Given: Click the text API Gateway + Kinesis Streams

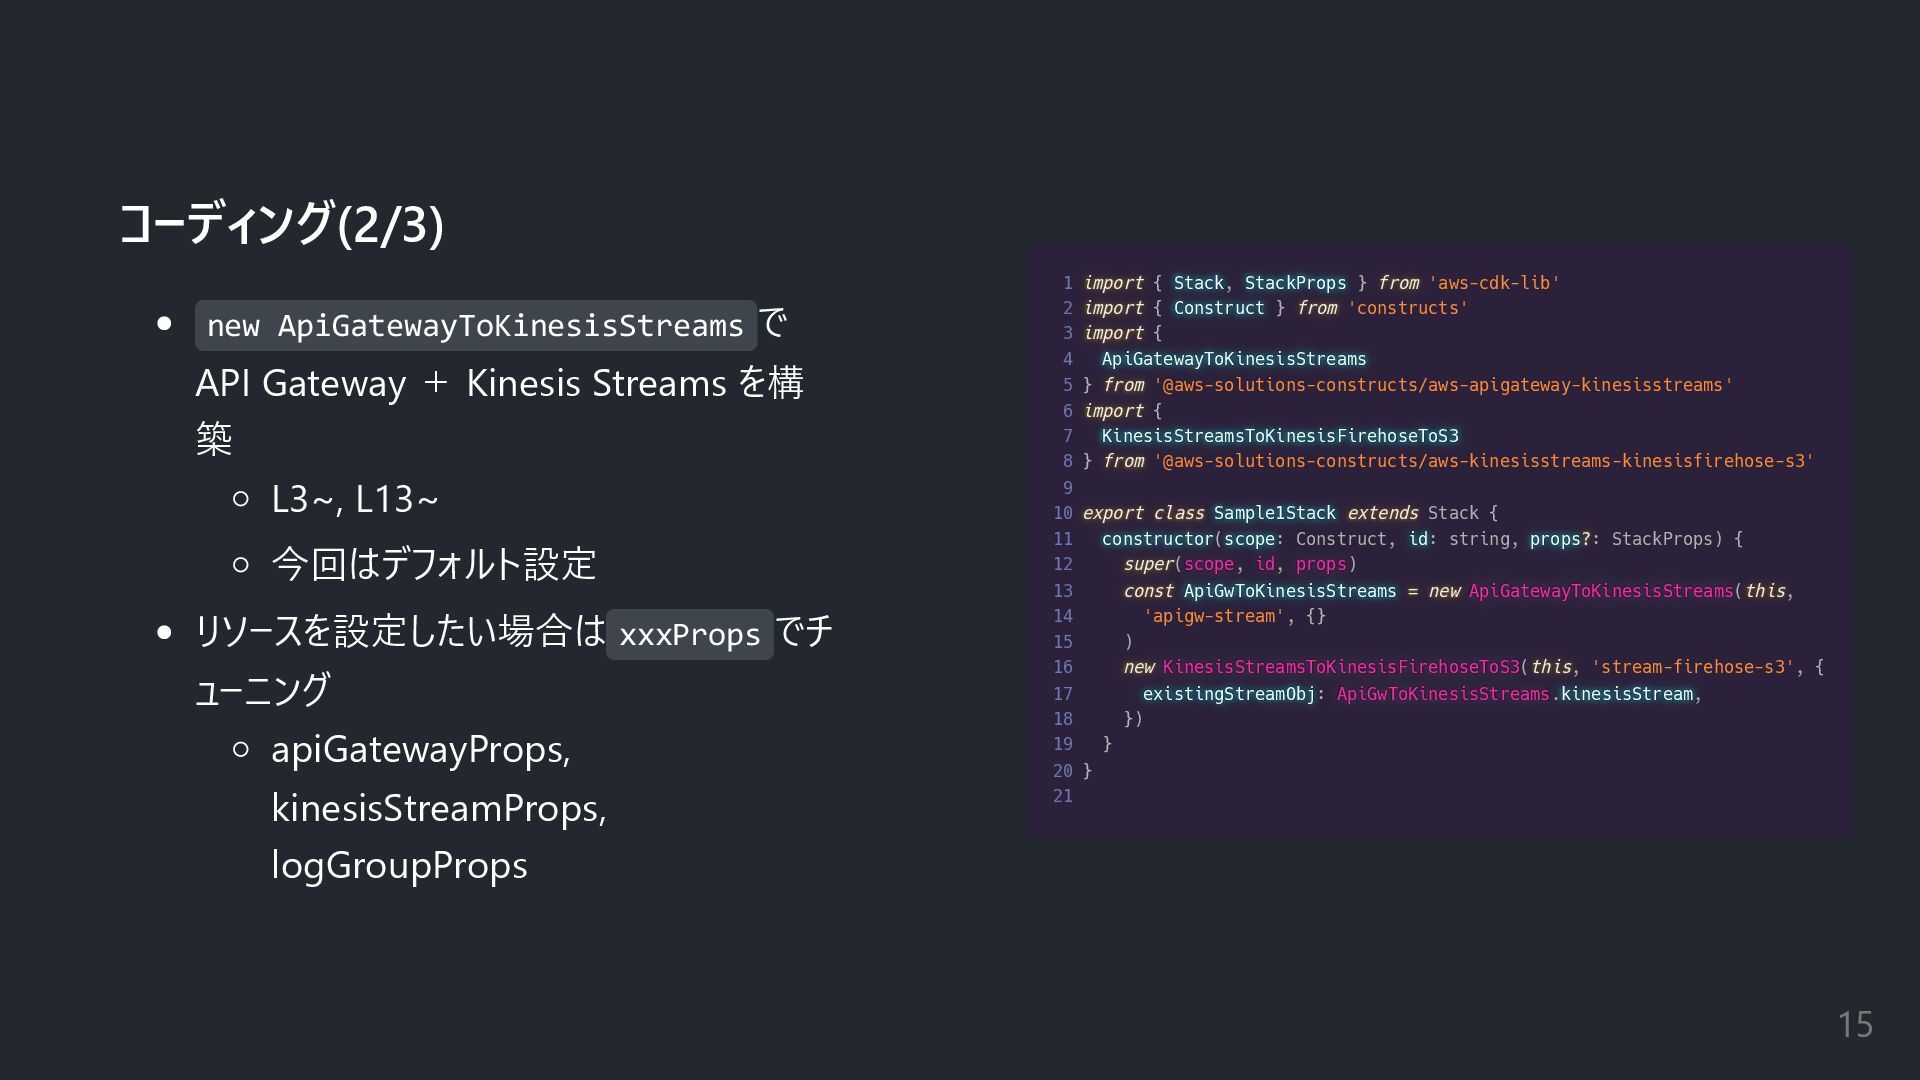Looking at the screenshot, I should [461, 384].
